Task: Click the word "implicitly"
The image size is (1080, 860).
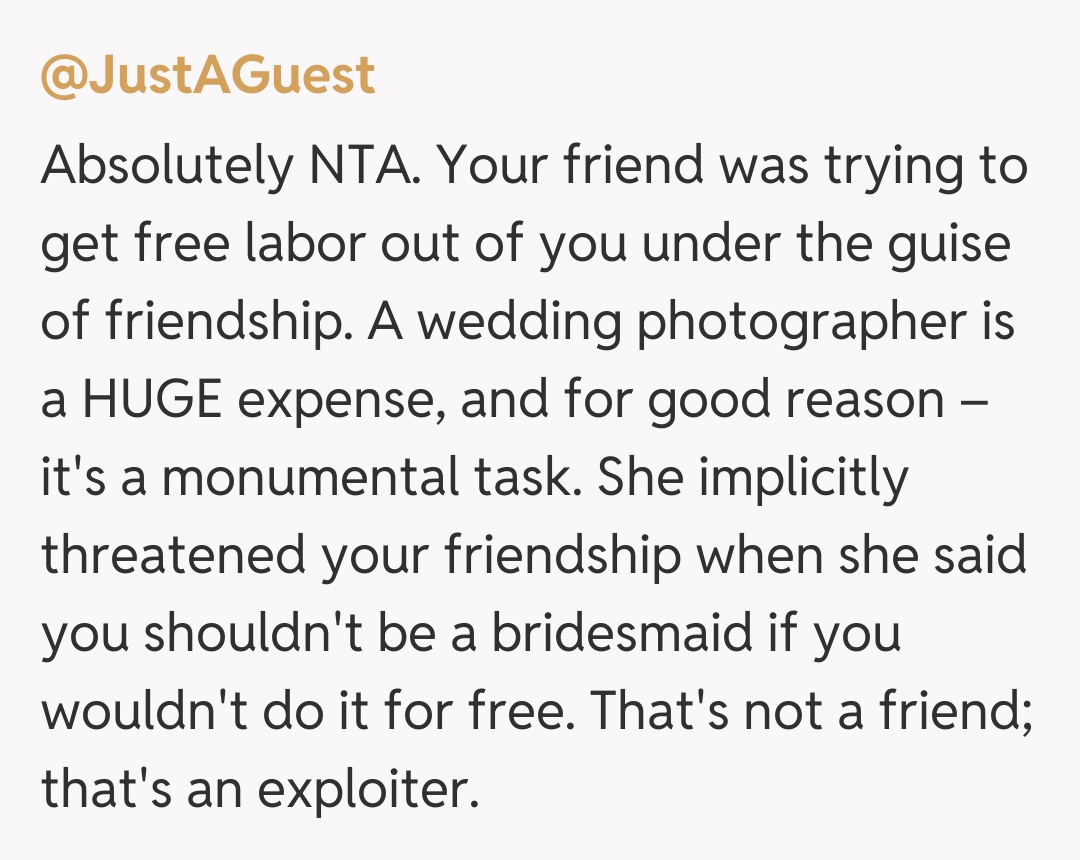Action: pos(804,480)
